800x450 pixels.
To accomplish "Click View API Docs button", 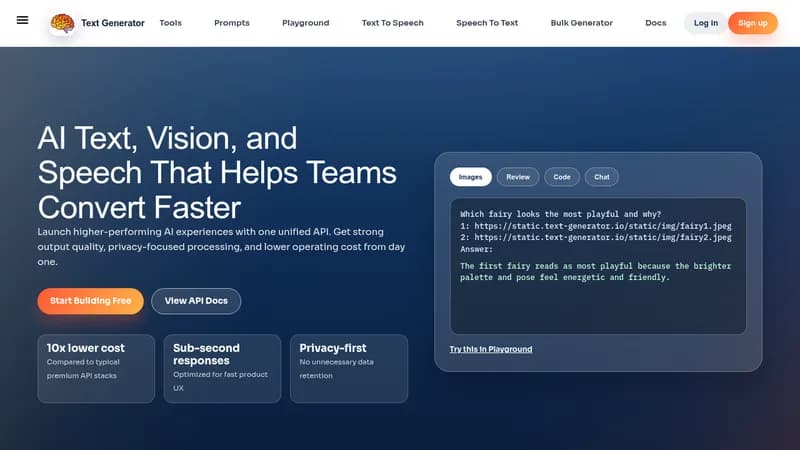I will pyautogui.click(x=196, y=301).
